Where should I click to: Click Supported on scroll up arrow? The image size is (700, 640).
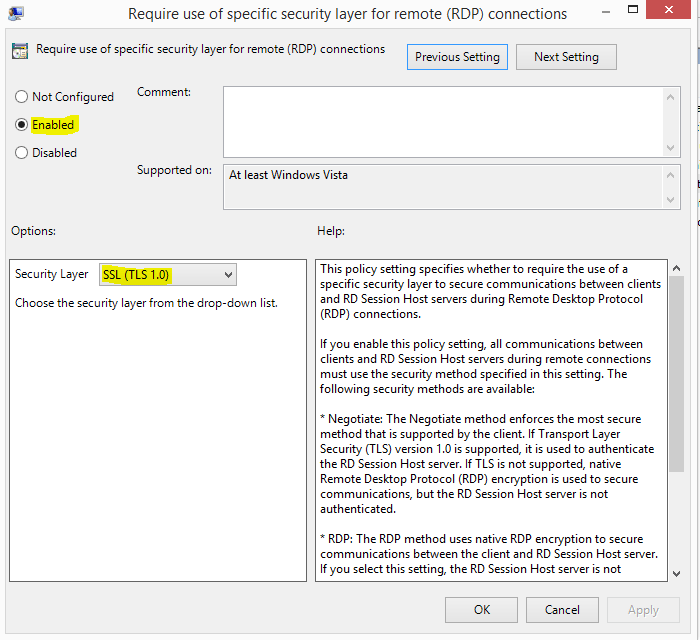click(672, 174)
